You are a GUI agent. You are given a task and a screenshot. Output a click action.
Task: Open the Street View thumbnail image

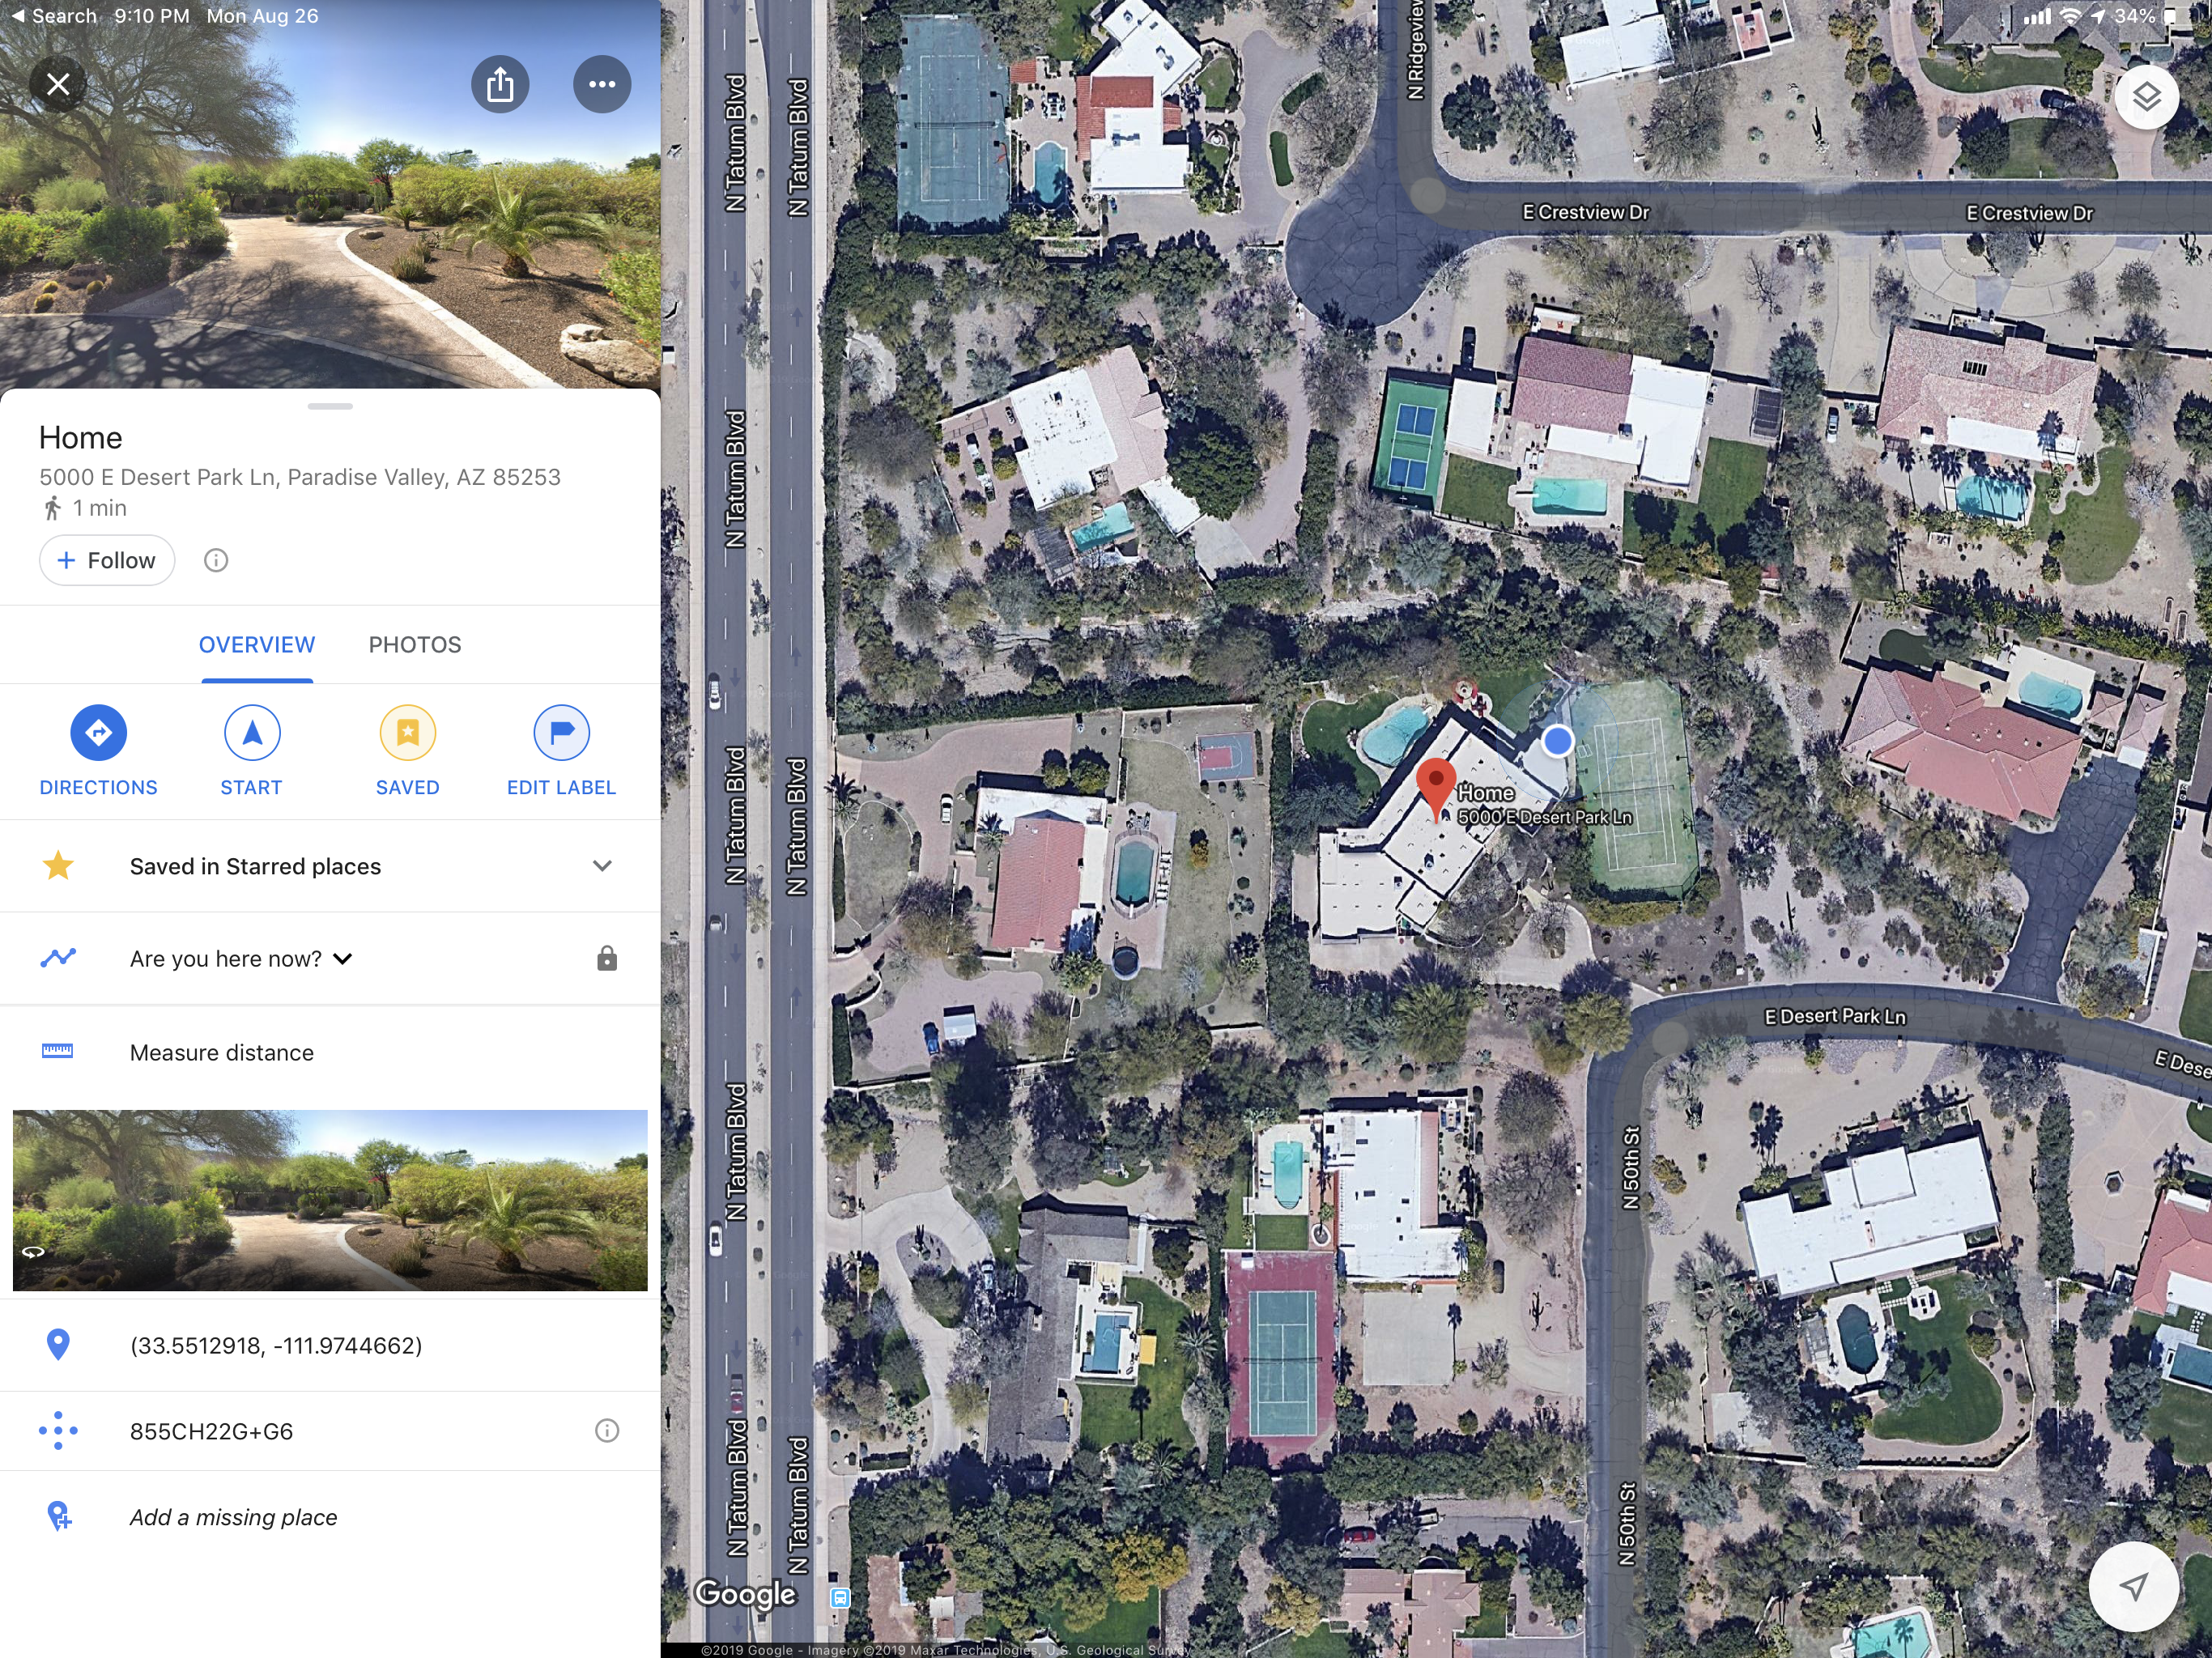330,1200
